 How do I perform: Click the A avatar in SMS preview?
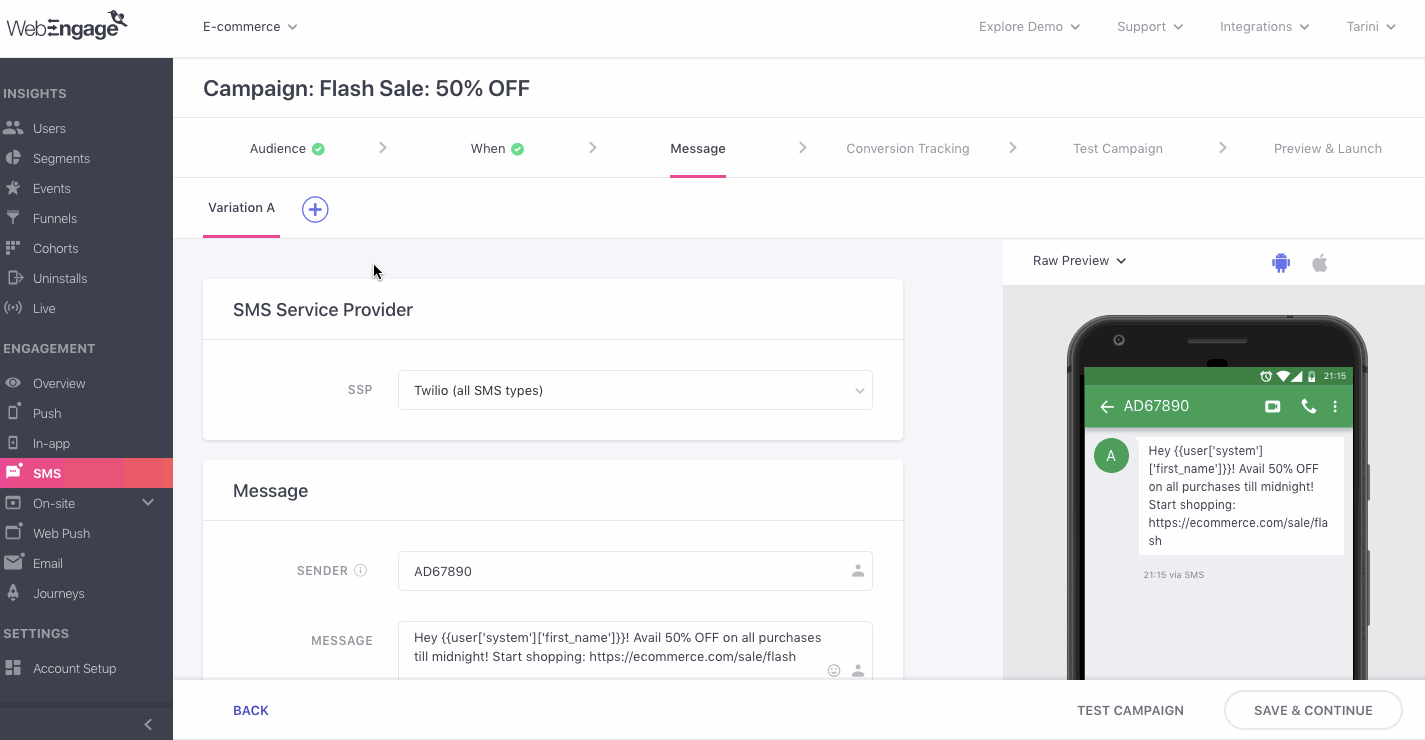[x=1111, y=456]
